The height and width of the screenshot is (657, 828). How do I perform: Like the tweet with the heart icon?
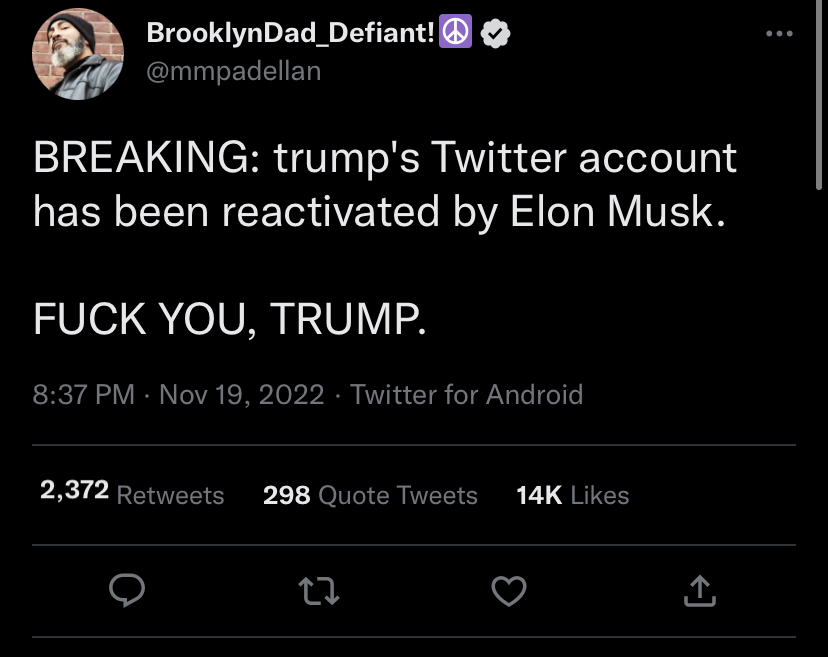click(x=509, y=590)
